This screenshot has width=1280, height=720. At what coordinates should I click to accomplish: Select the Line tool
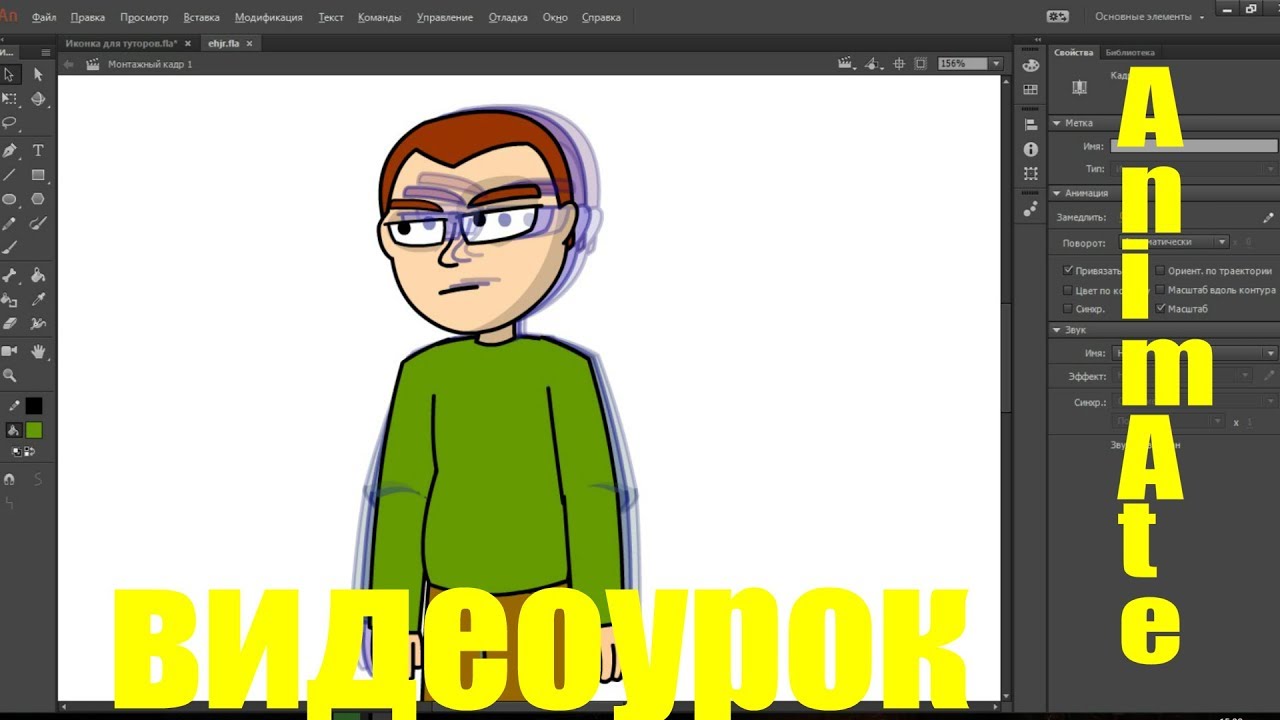pyautogui.click(x=9, y=175)
